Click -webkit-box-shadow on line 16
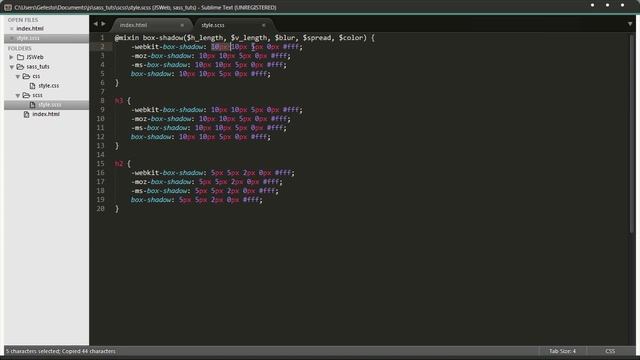Viewport: 640px width, 360px height. click(x=167, y=172)
